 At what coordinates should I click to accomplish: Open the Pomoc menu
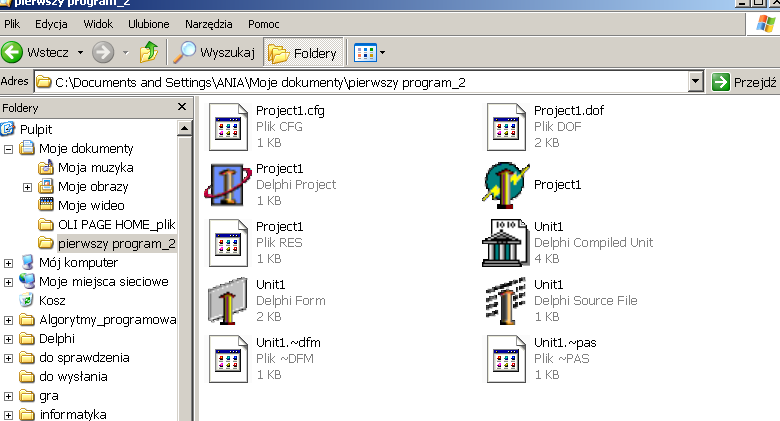264,24
